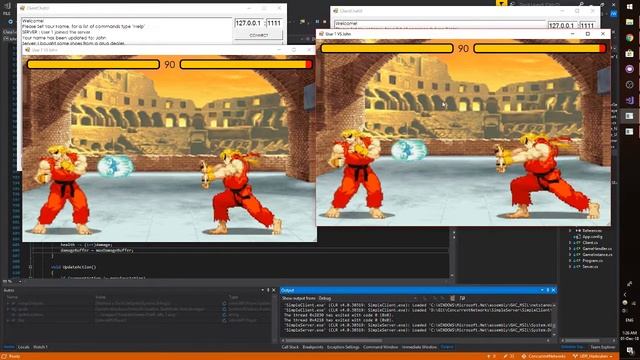This screenshot has height=360, width=640.
Task: Toggle word wrap icon in Output toolbar
Action: pyautogui.click(x=462, y=298)
